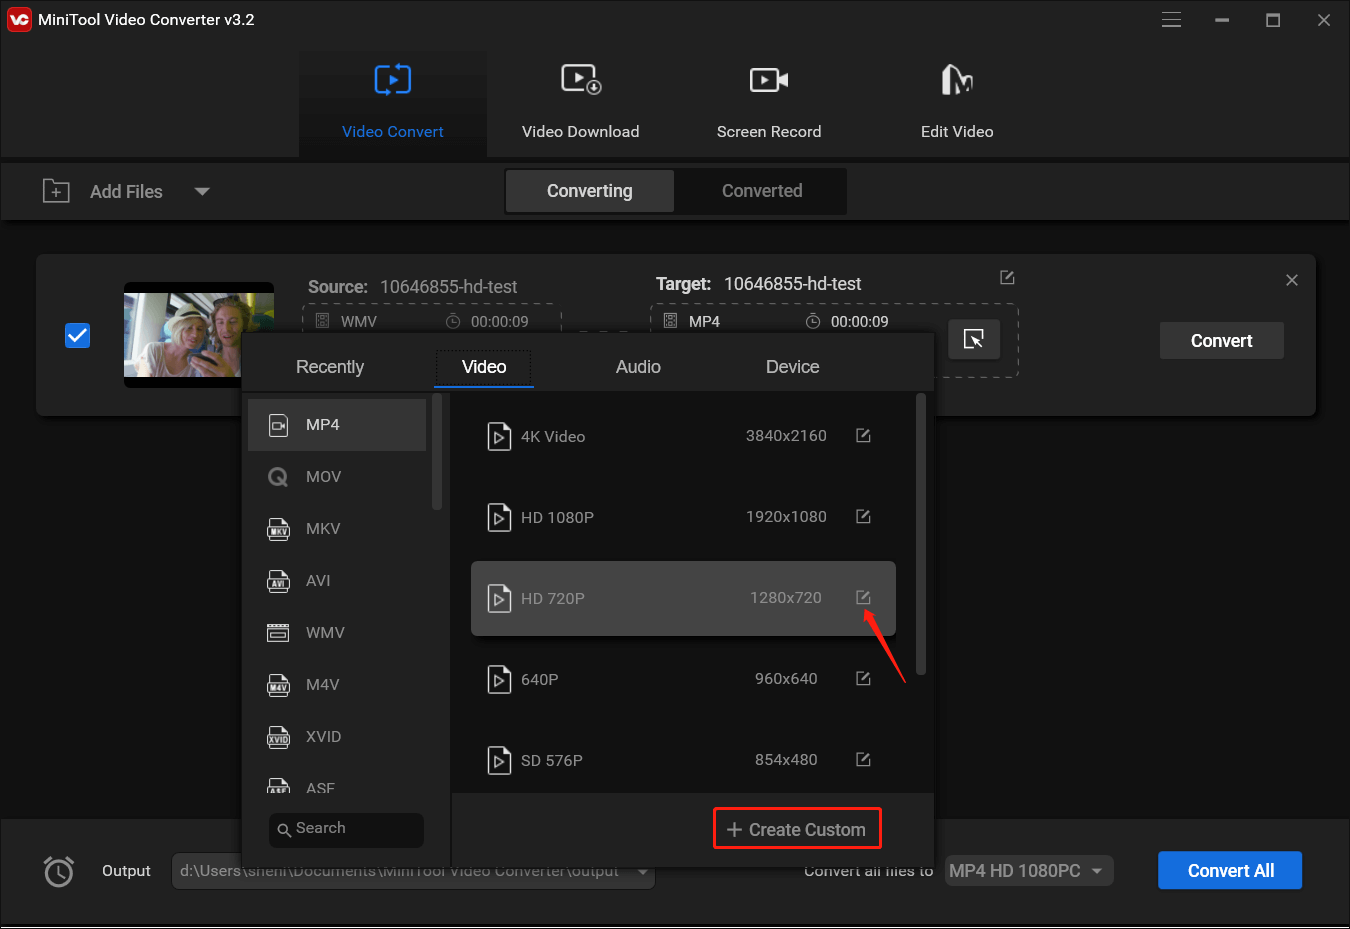
Task: Remove the file from the list
Action: [1292, 280]
